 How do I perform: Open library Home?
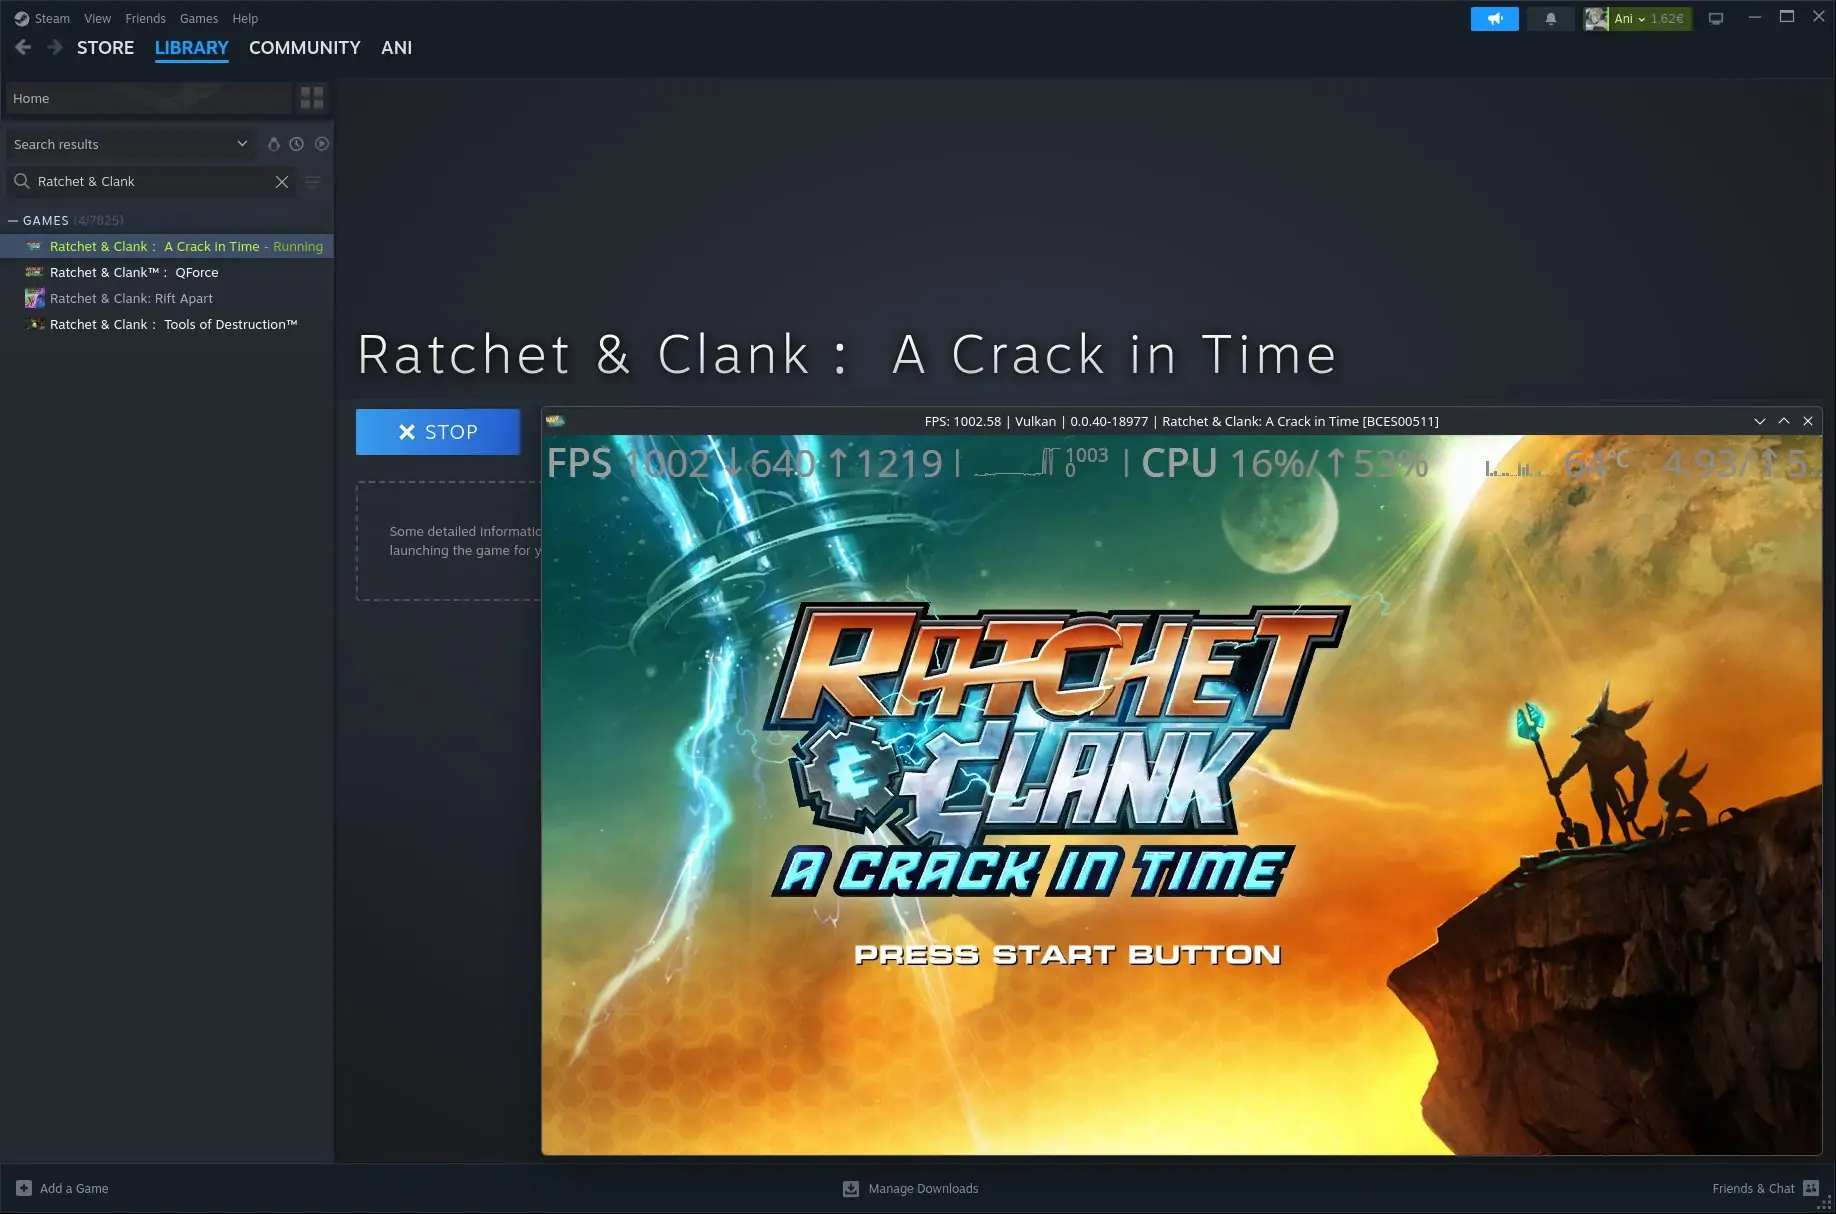pos(149,98)
